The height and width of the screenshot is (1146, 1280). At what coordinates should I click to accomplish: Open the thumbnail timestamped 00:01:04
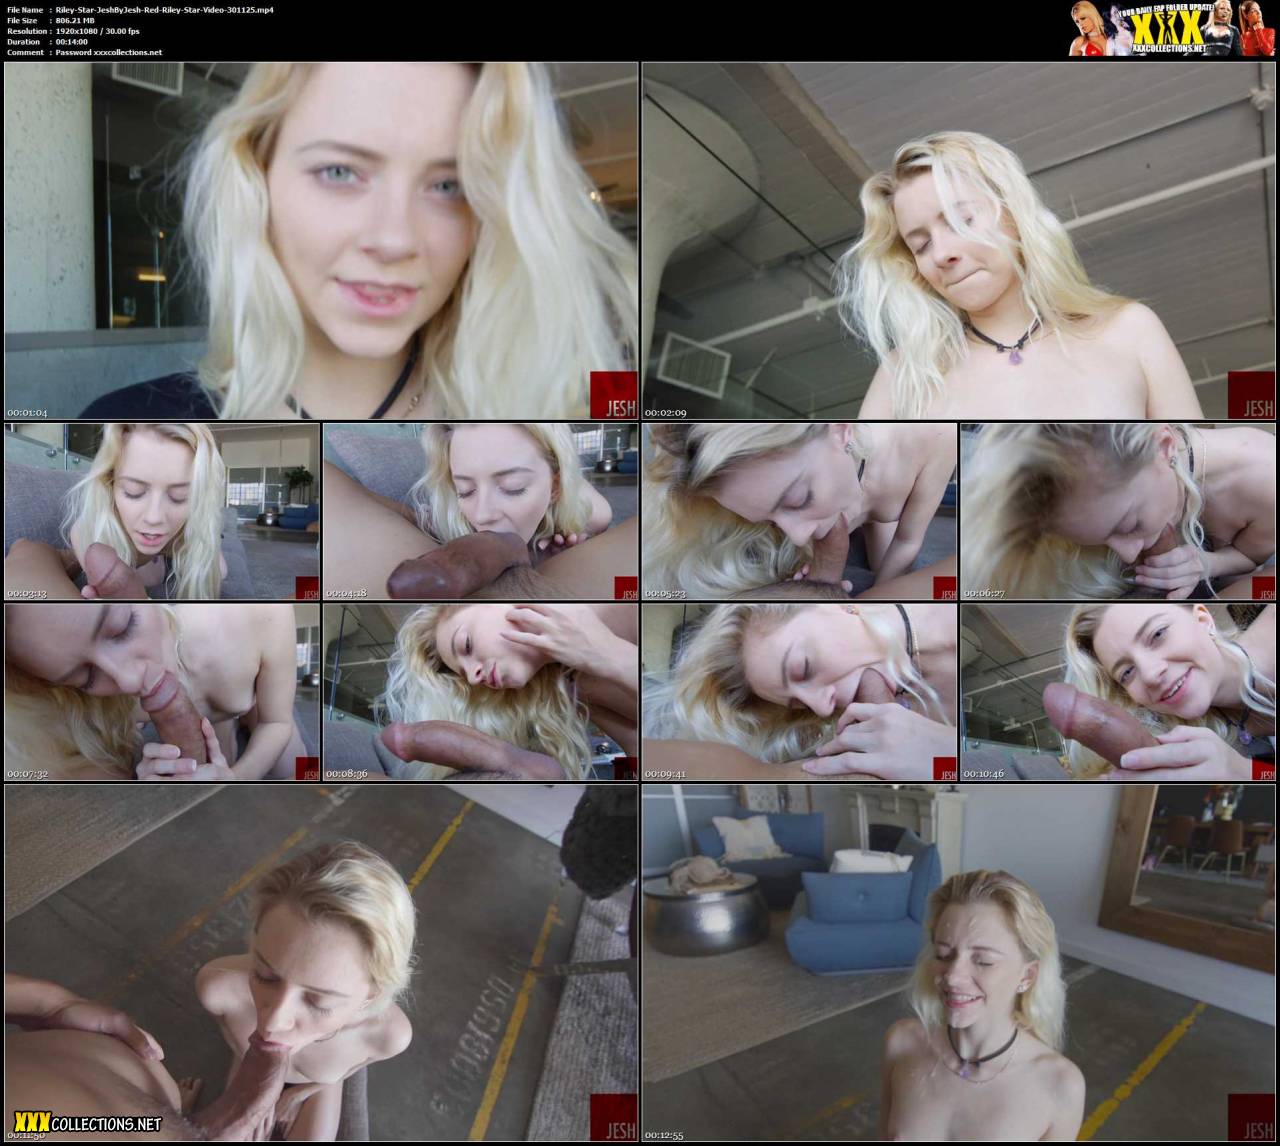point(321,240)
